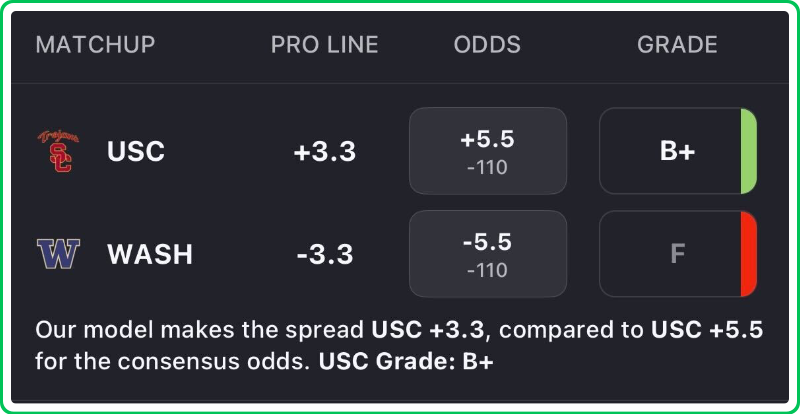Screen dimensions: 800x414
Task: Open the USC B+ grade box
Action: [x=670, y=151]
